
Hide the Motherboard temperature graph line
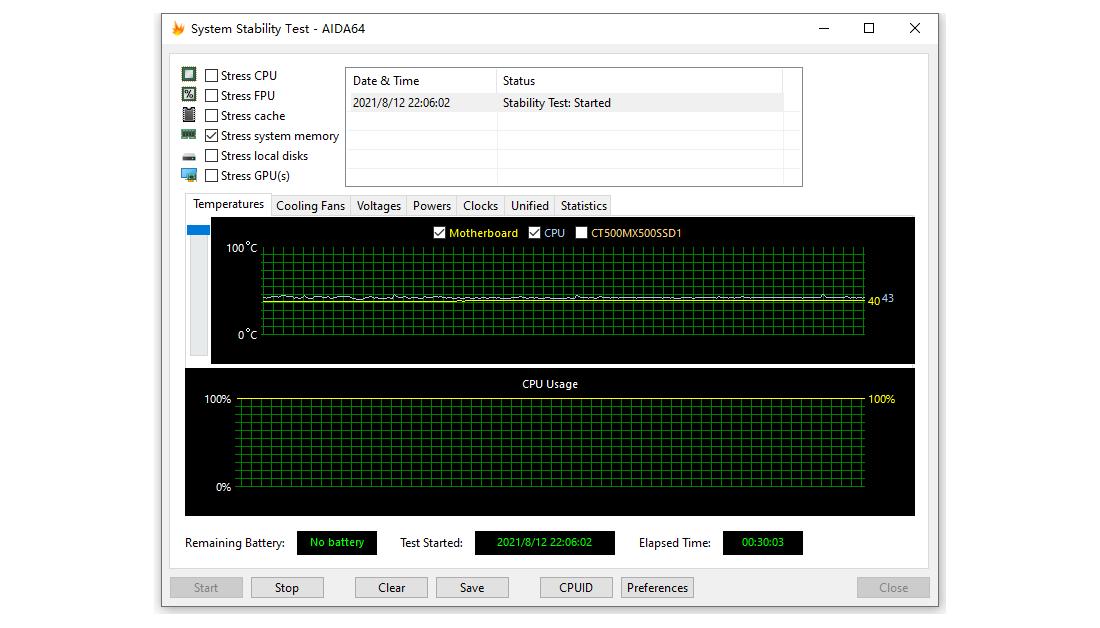439,233
